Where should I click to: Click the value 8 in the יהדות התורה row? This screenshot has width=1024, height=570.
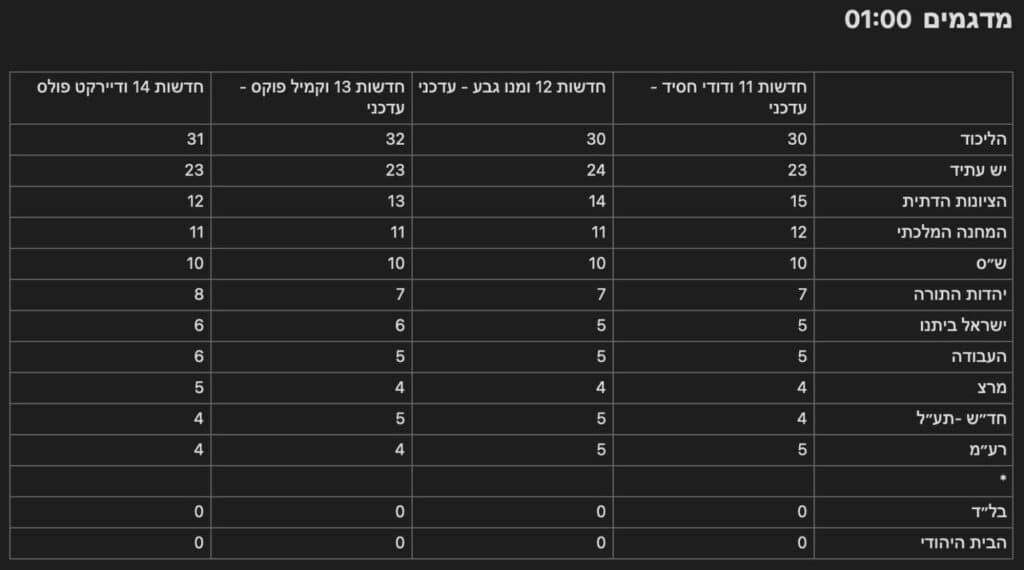tap(198, 294)
